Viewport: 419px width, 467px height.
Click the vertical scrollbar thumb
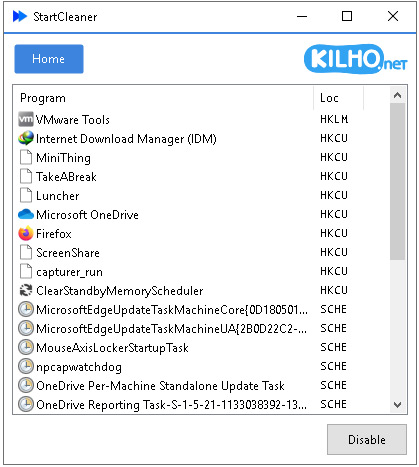pyautogui.click(x=397, y=181)
